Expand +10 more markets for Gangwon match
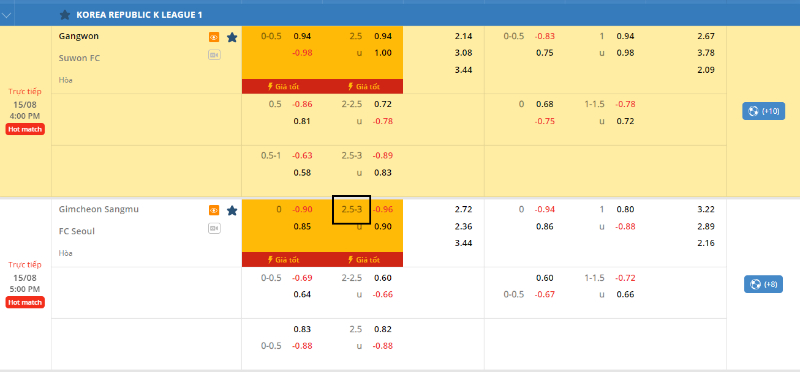 pos(763,111)
